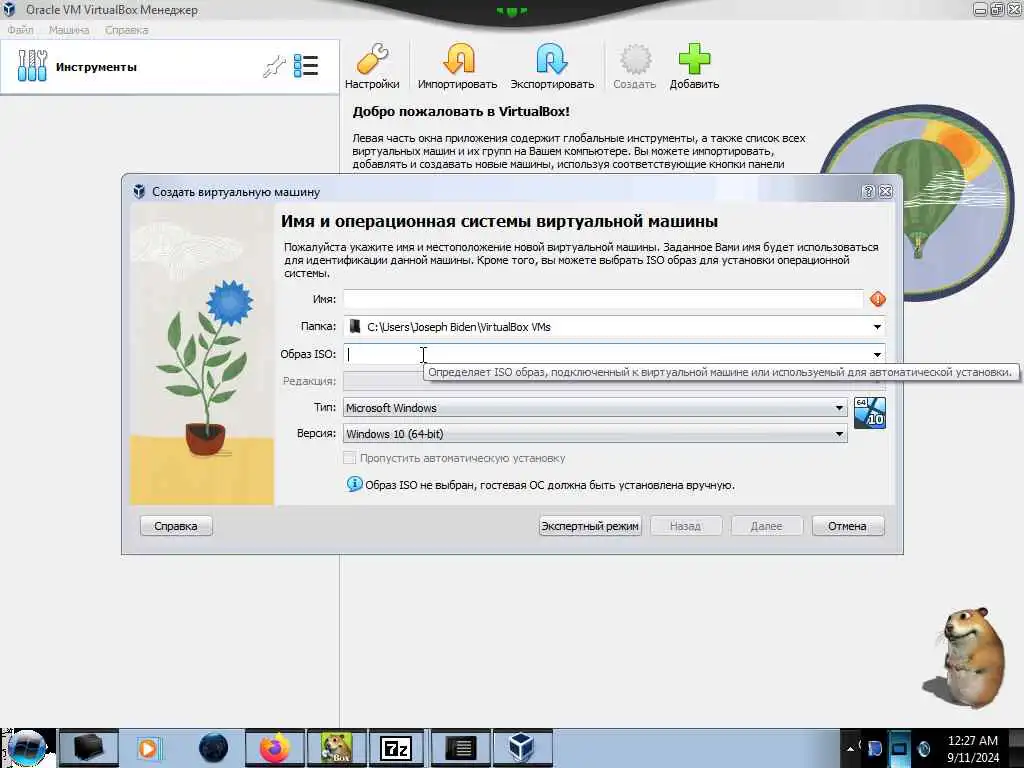Click the orange warning icon beside Имя field
Viewport: 1024px width, 768px height.
pyautogui.click(x=878, y=299)
